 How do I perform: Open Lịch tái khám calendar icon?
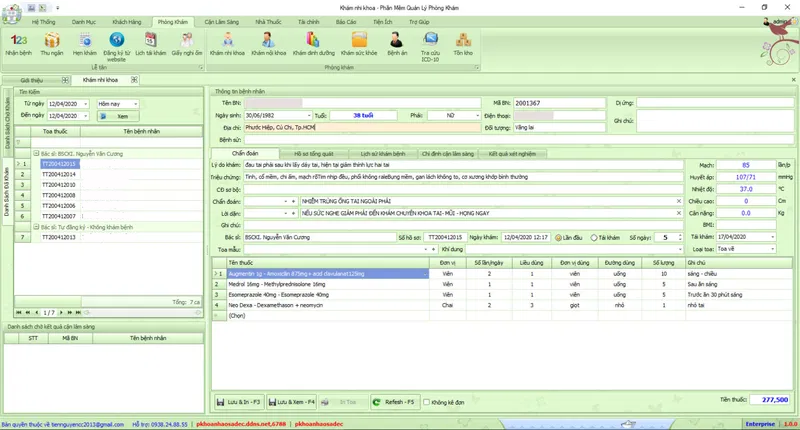[x=150, y=43]
